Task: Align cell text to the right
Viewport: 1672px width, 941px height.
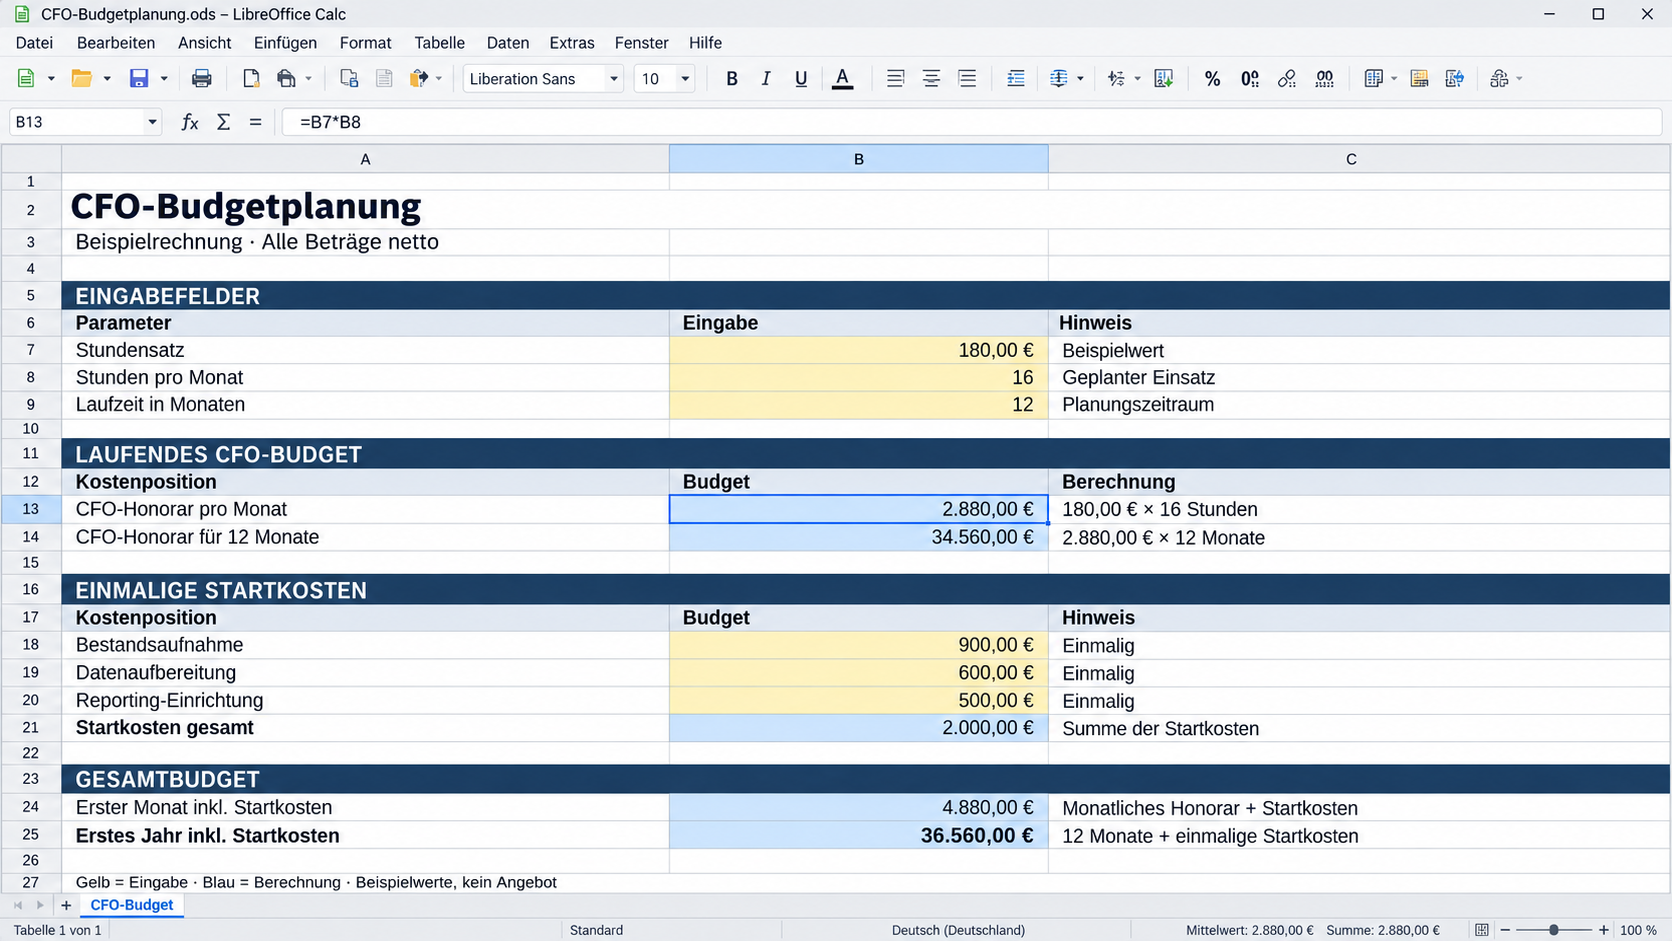Action: pyautogui.click(x=967, y=79)
